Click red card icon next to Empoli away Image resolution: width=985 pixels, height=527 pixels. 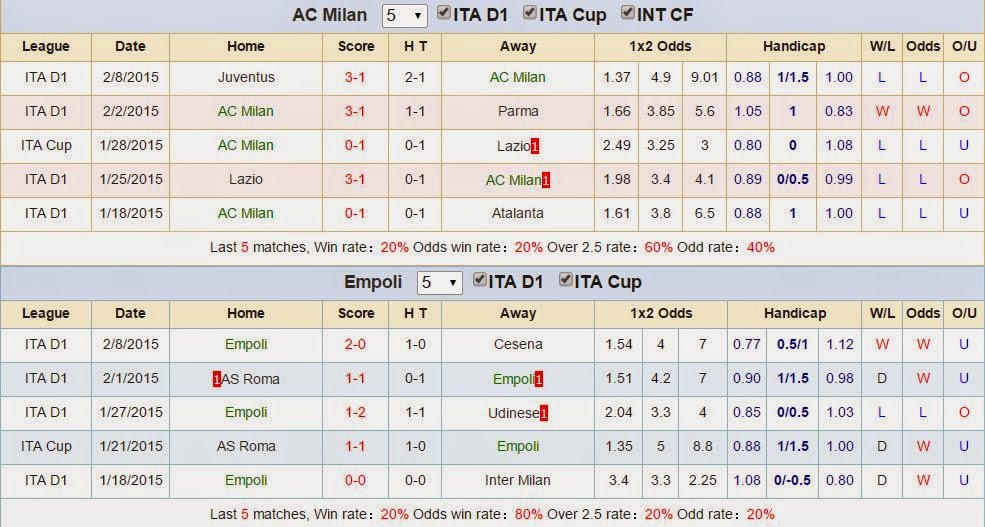[x=539, y=379]
